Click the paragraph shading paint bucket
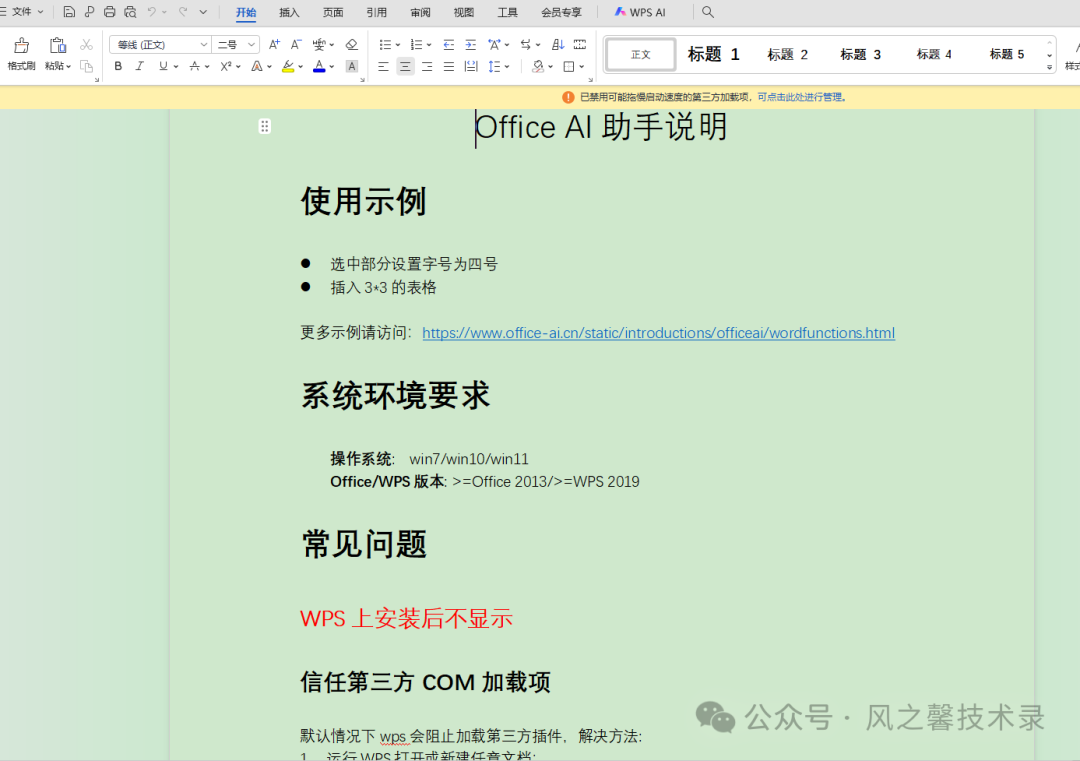 point(539,66)
